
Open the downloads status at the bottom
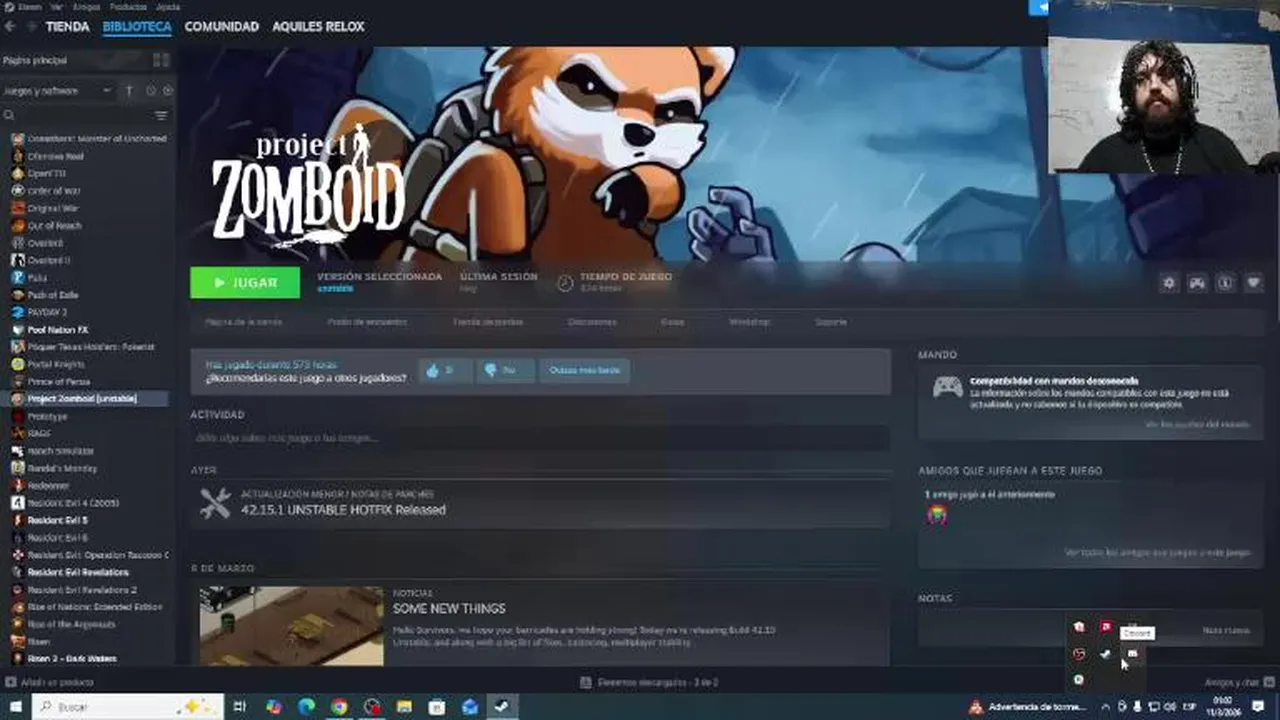[649, 682]
